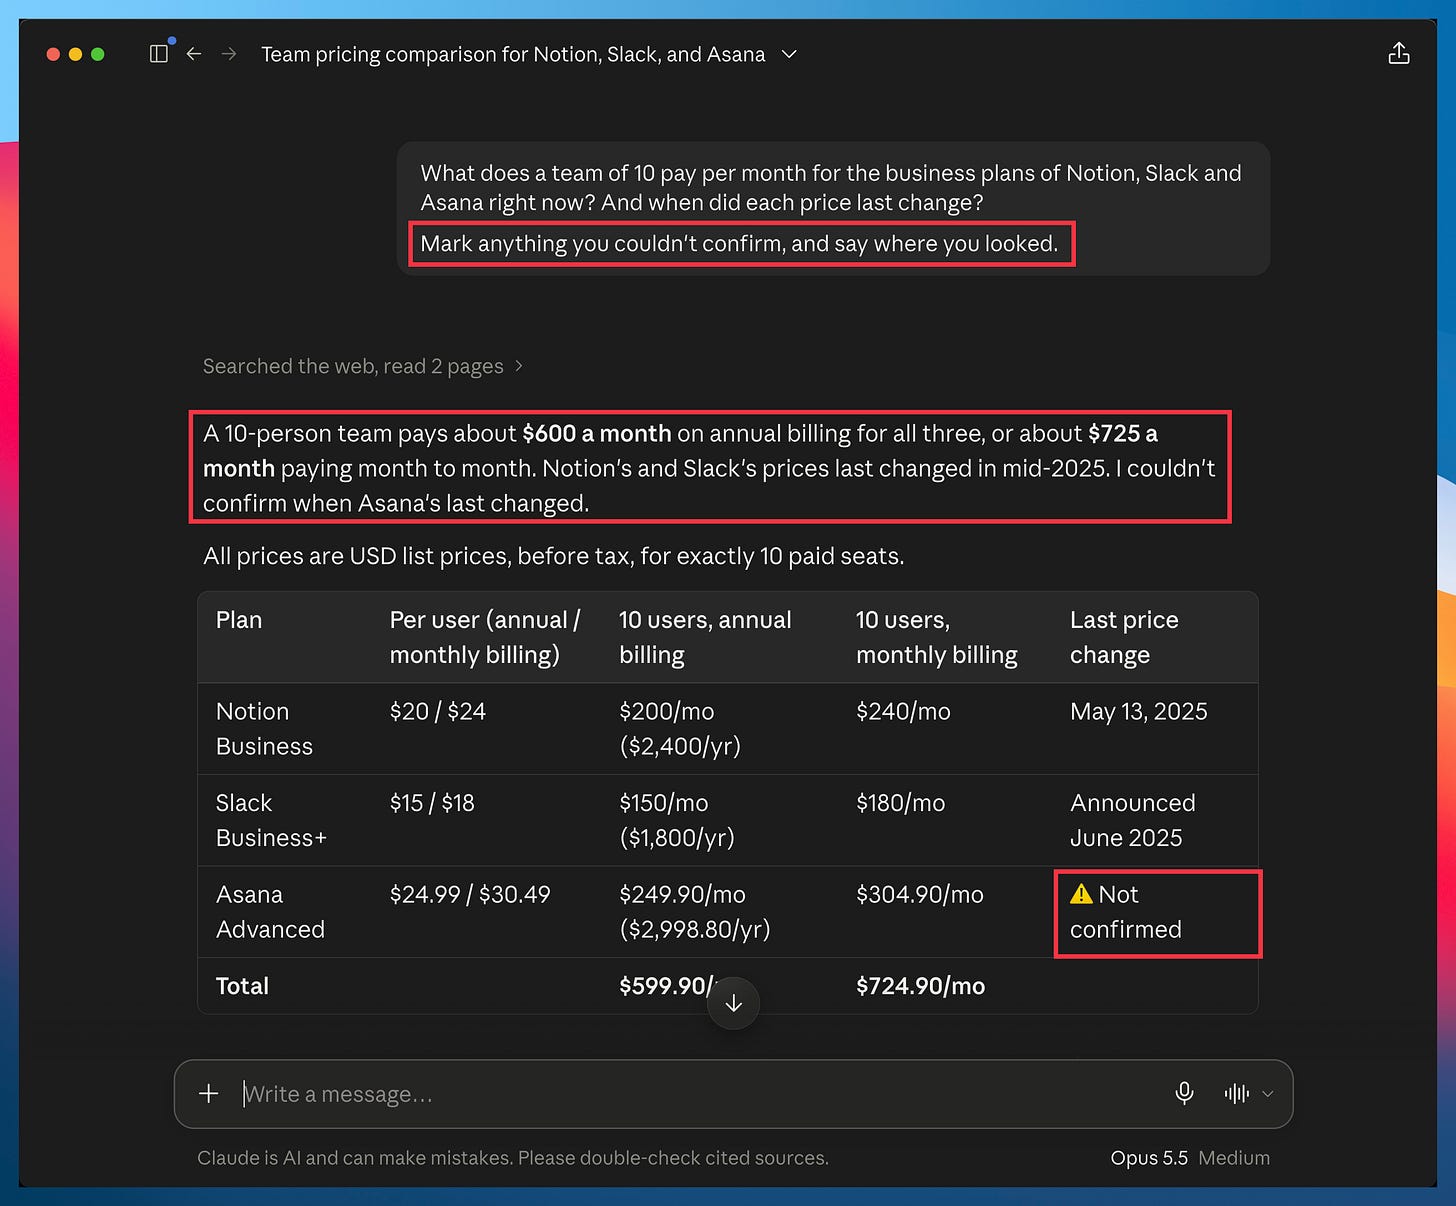Image resolution: width=1456 pixels, height=1206 pixels.
Task: Open the Opus 5.5 model selector
Action: [x=1190, y=1158]
